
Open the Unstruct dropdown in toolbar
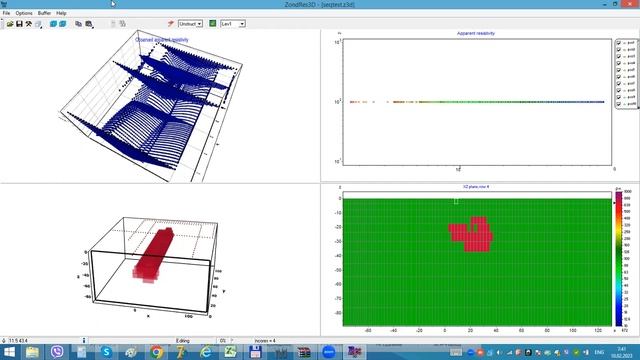[190, 24]
